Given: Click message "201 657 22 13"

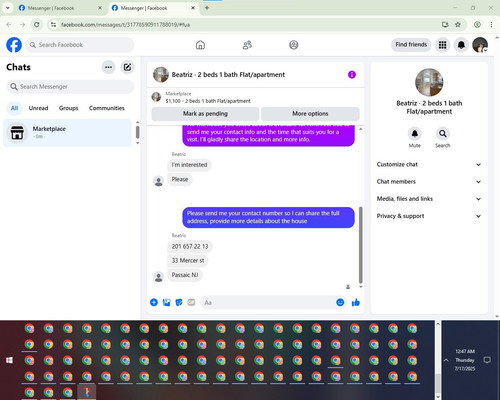Looking at the screenshot, I should (190, 246).
